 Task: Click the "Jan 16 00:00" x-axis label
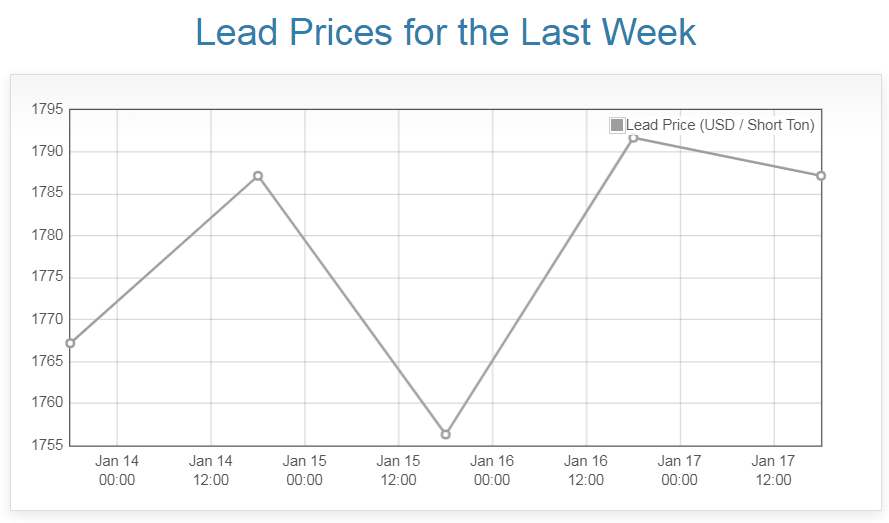tap(492, 471)
